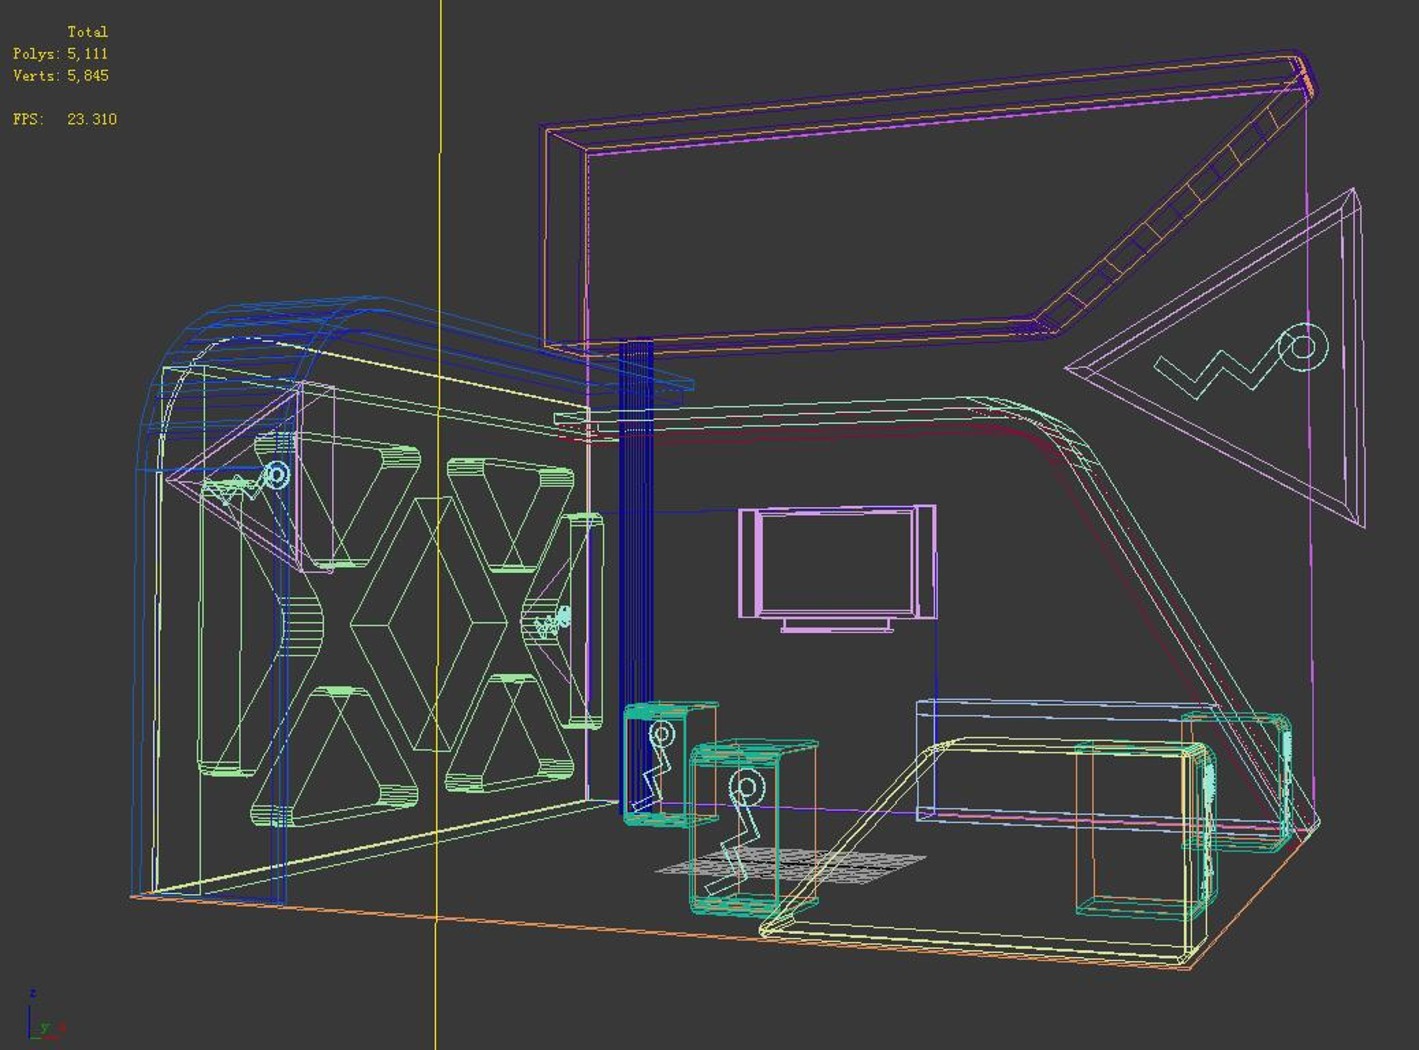Select the zigzag logo on the front teal kiosk
The height and width of the screenshot is (1050, 1419).
coord(735,835)
